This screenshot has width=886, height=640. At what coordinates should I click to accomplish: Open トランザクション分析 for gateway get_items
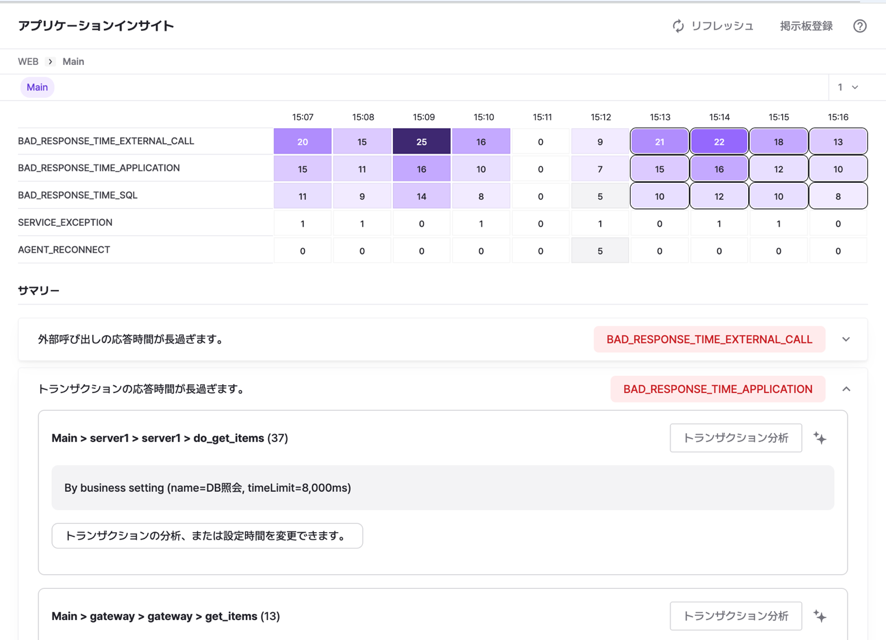(735, 616)
